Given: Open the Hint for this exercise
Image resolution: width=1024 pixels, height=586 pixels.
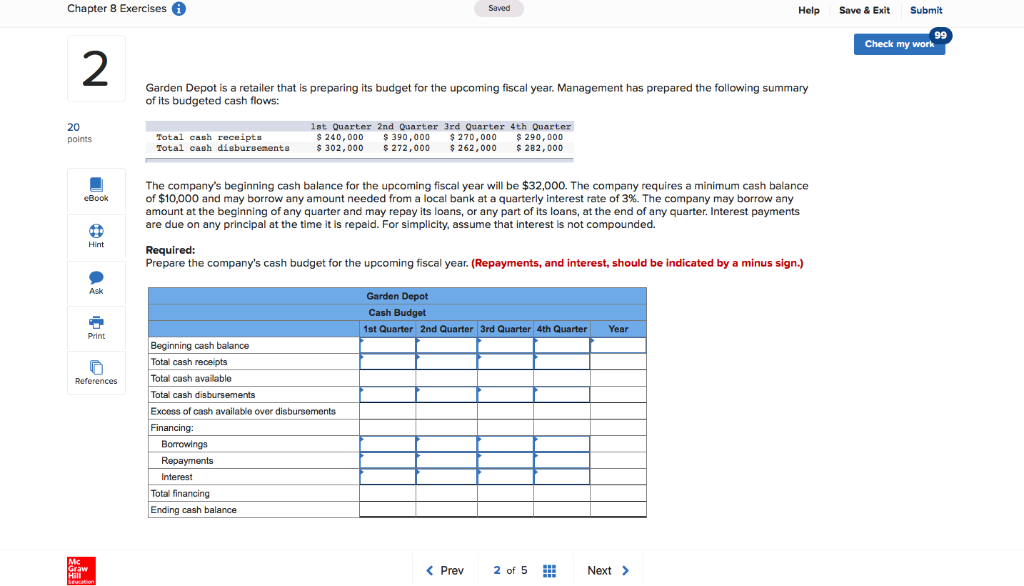Looking at the screenshot, I should pos(95,237).
